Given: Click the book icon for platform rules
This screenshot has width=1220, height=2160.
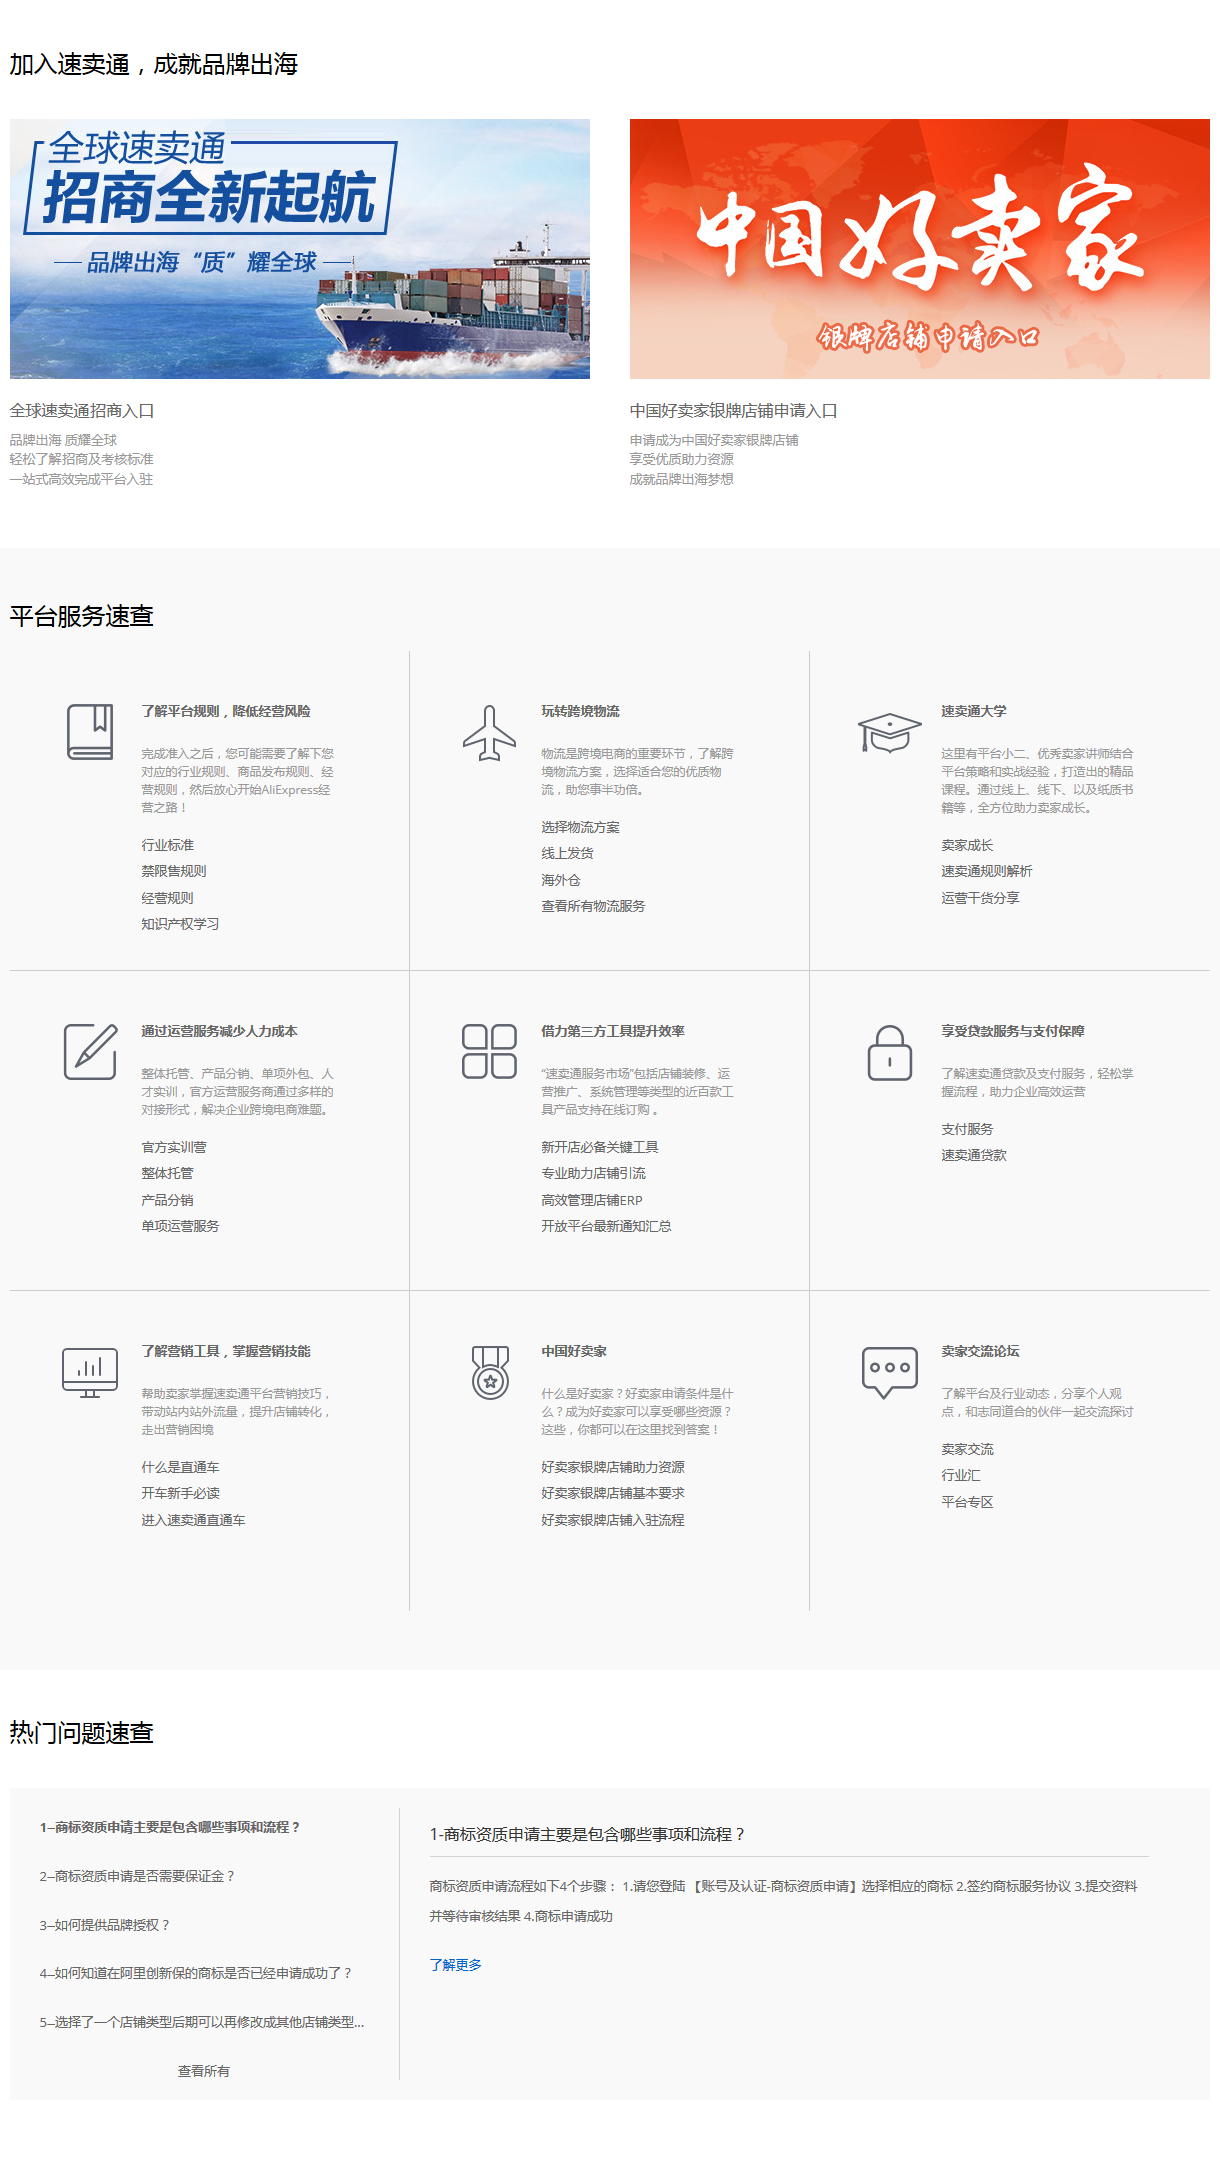Looking at the screenshot, I should (x=90, y=732).
